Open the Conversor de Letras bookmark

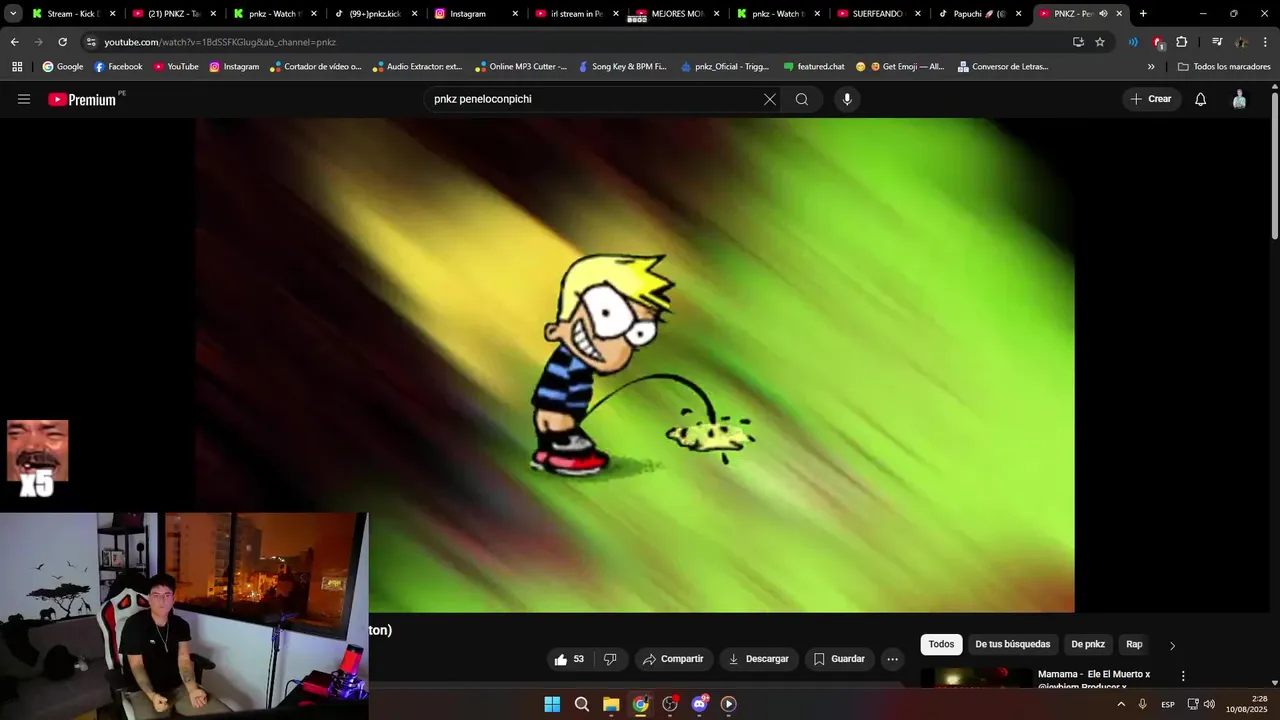tap(1003, 67)
